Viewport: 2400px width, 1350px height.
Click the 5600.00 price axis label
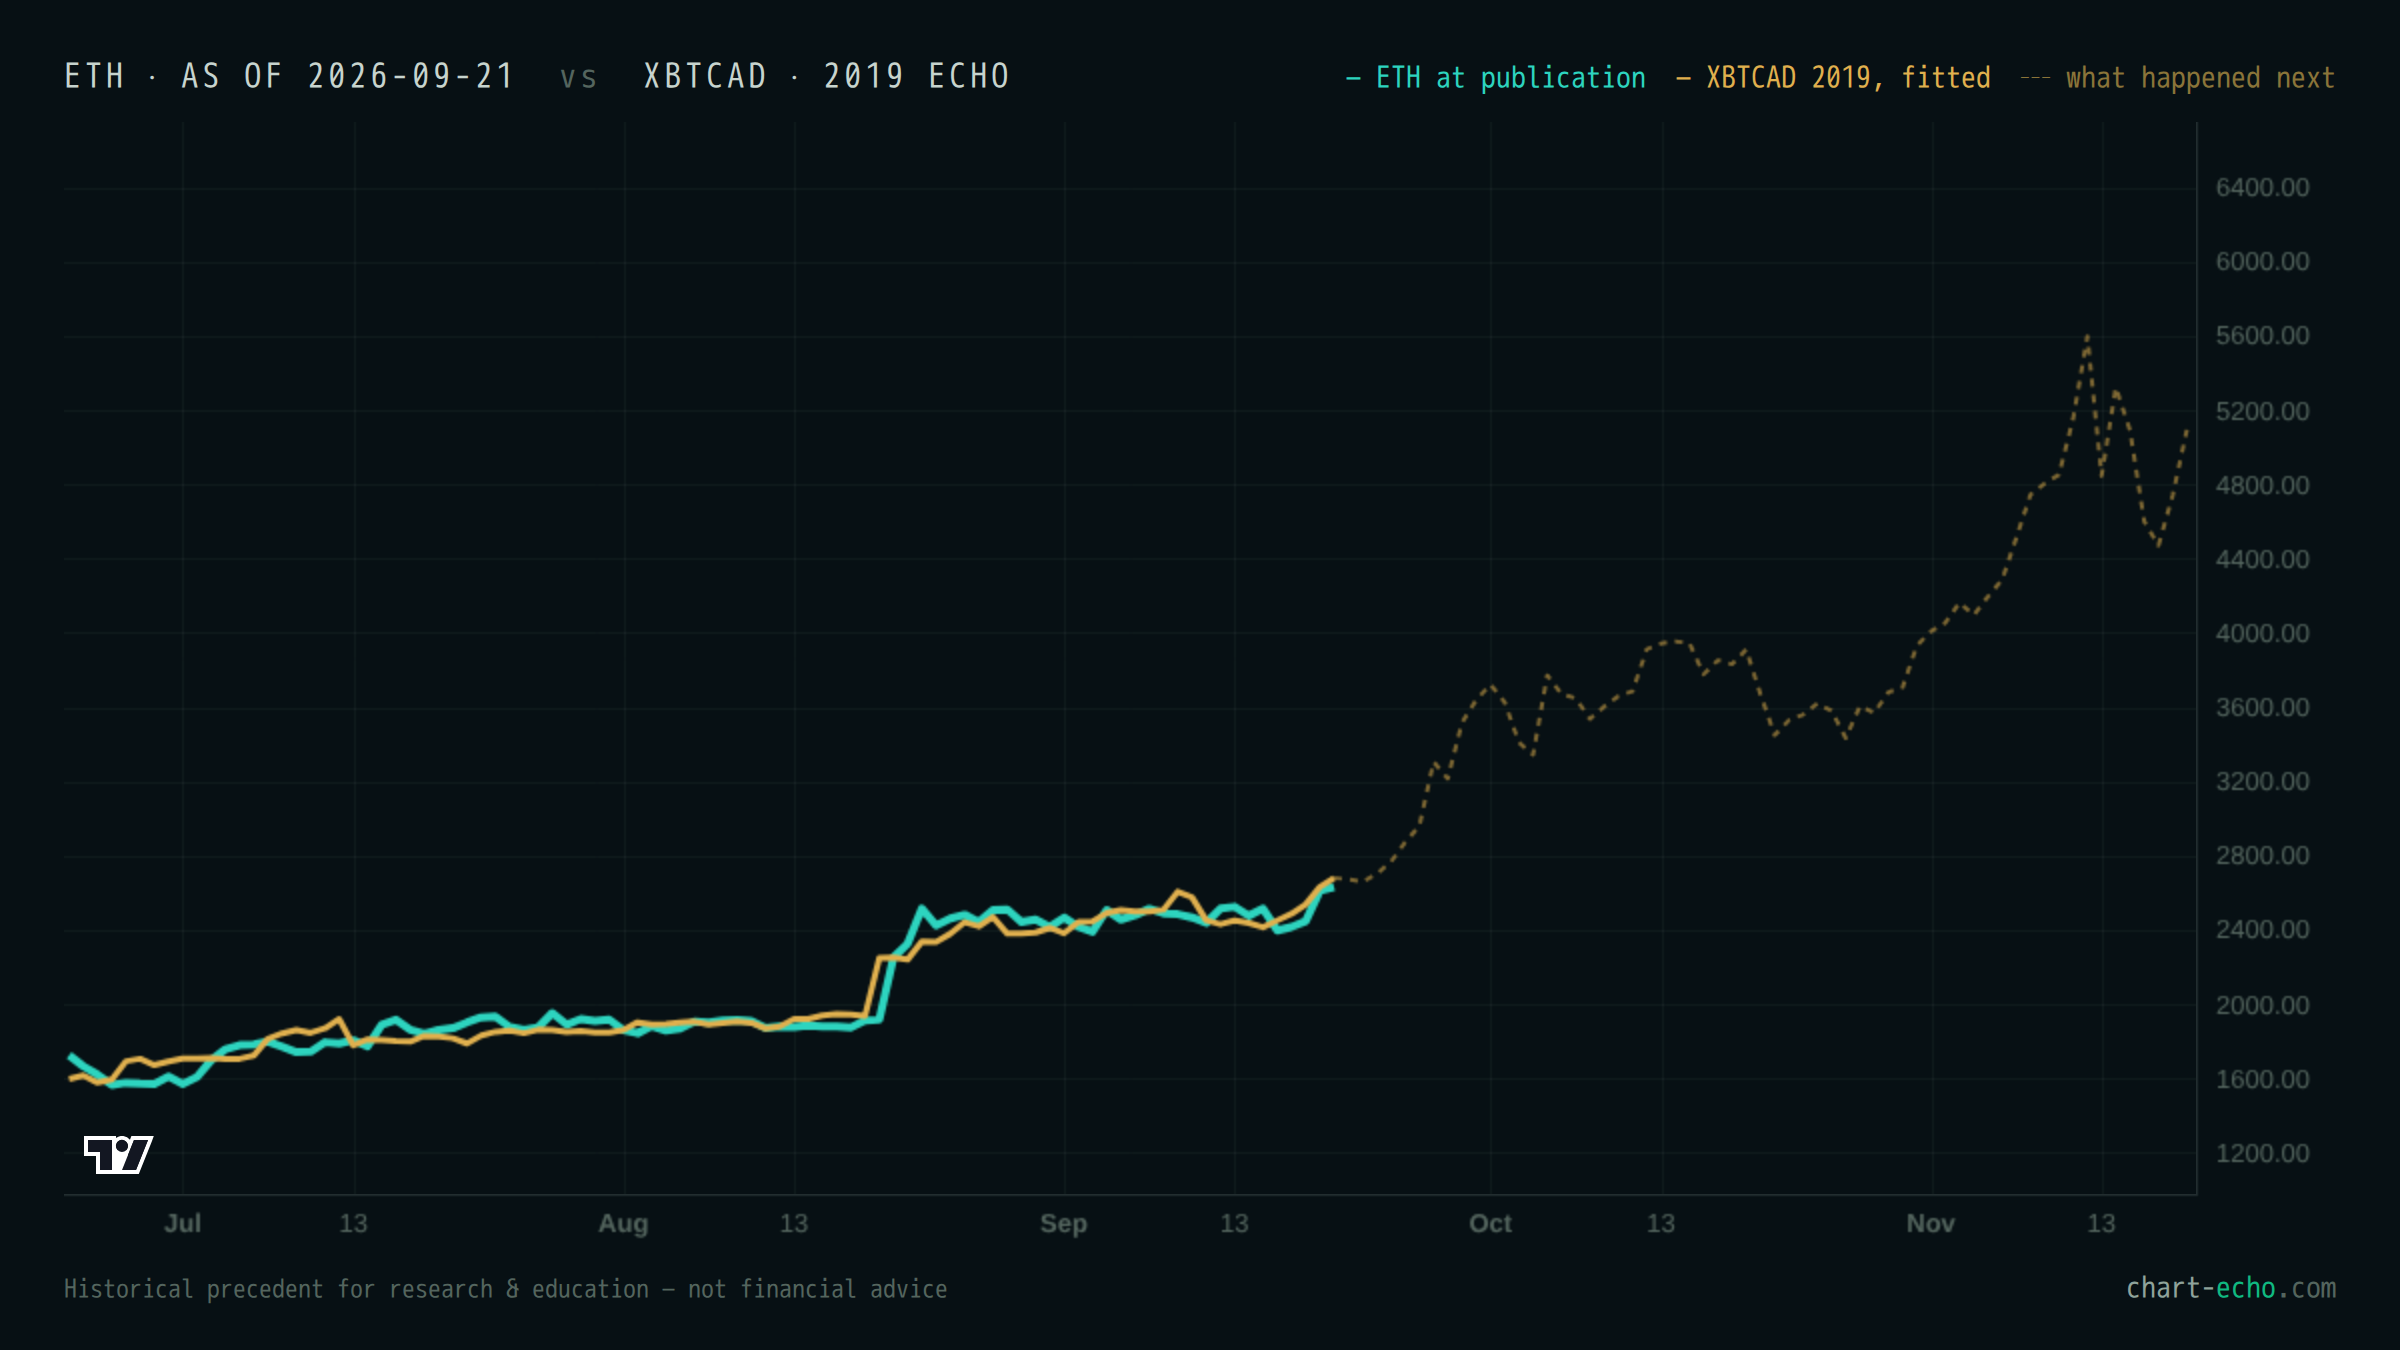tap(2262, 335)
